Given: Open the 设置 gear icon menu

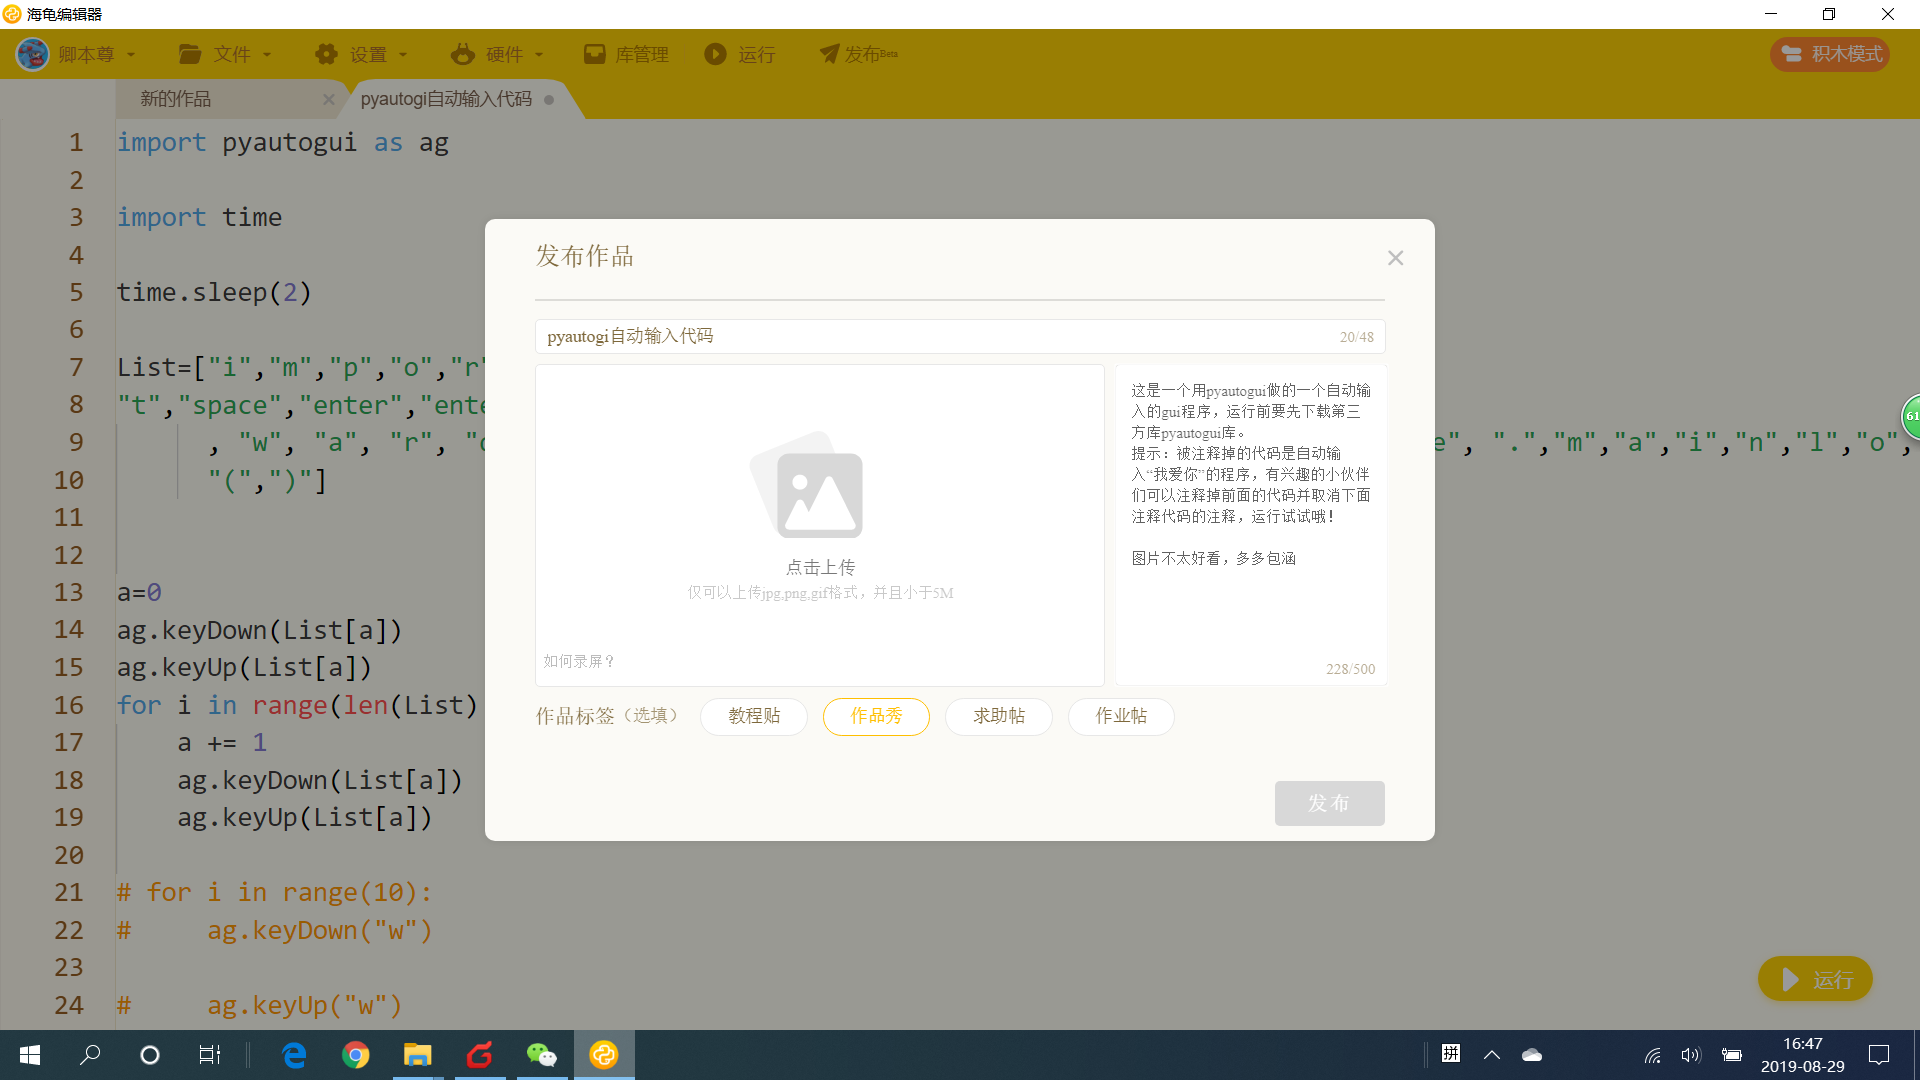Looking at the screenshot, I should click(x=326, y=54).
